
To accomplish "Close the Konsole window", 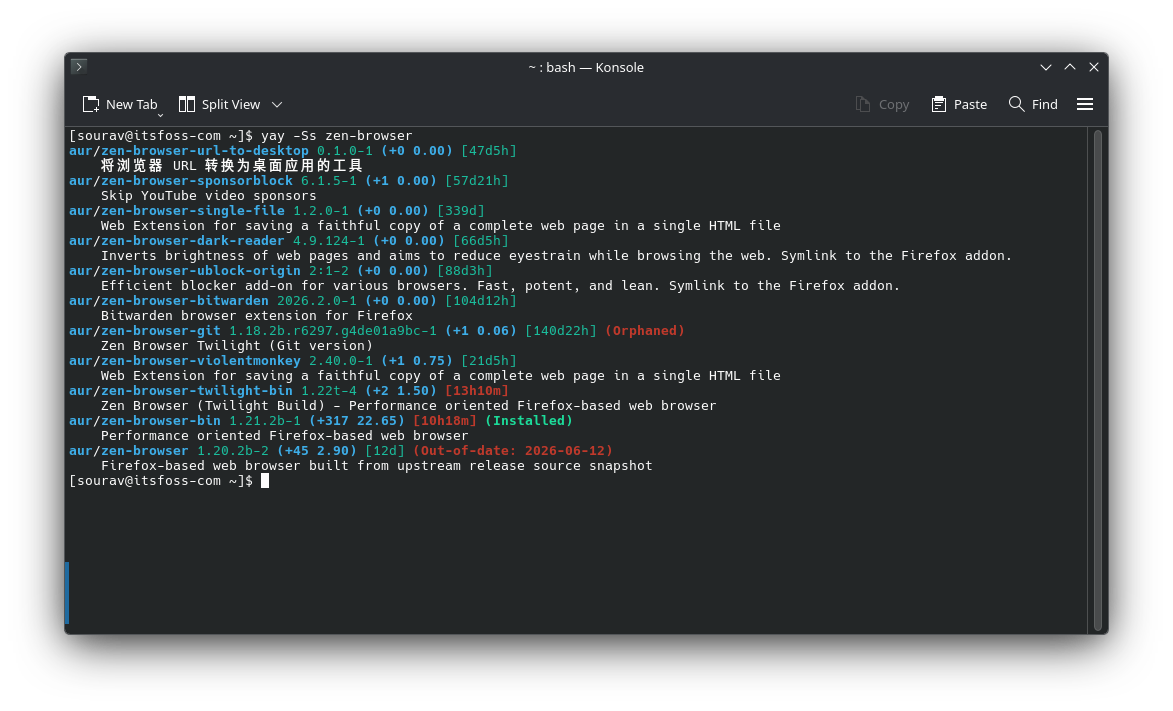I will pos(1094,67).
